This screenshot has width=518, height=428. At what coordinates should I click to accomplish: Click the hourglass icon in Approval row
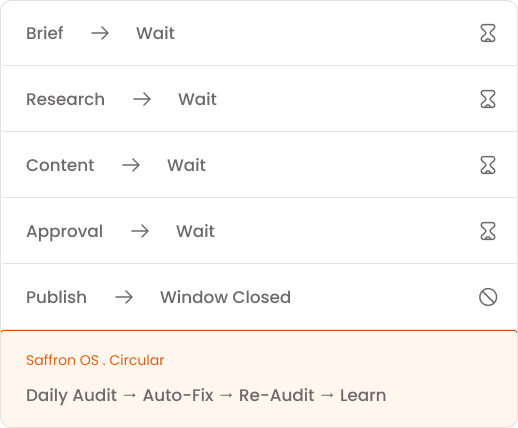click(488, 231)
